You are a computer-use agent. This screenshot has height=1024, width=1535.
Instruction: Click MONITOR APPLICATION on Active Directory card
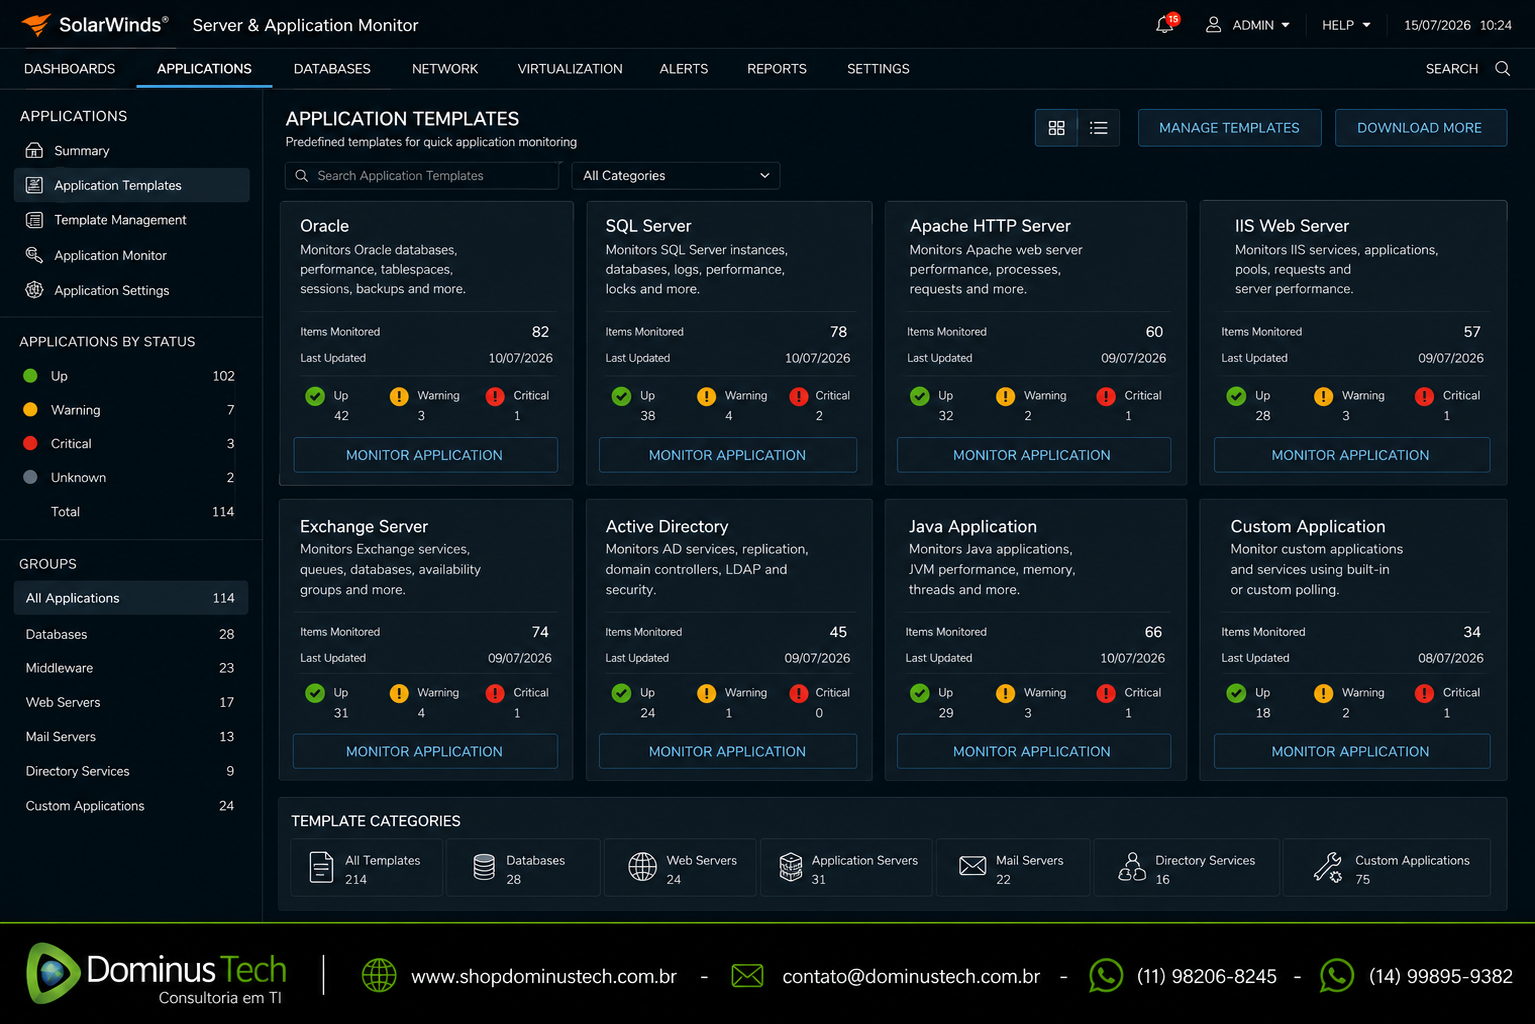727,751
